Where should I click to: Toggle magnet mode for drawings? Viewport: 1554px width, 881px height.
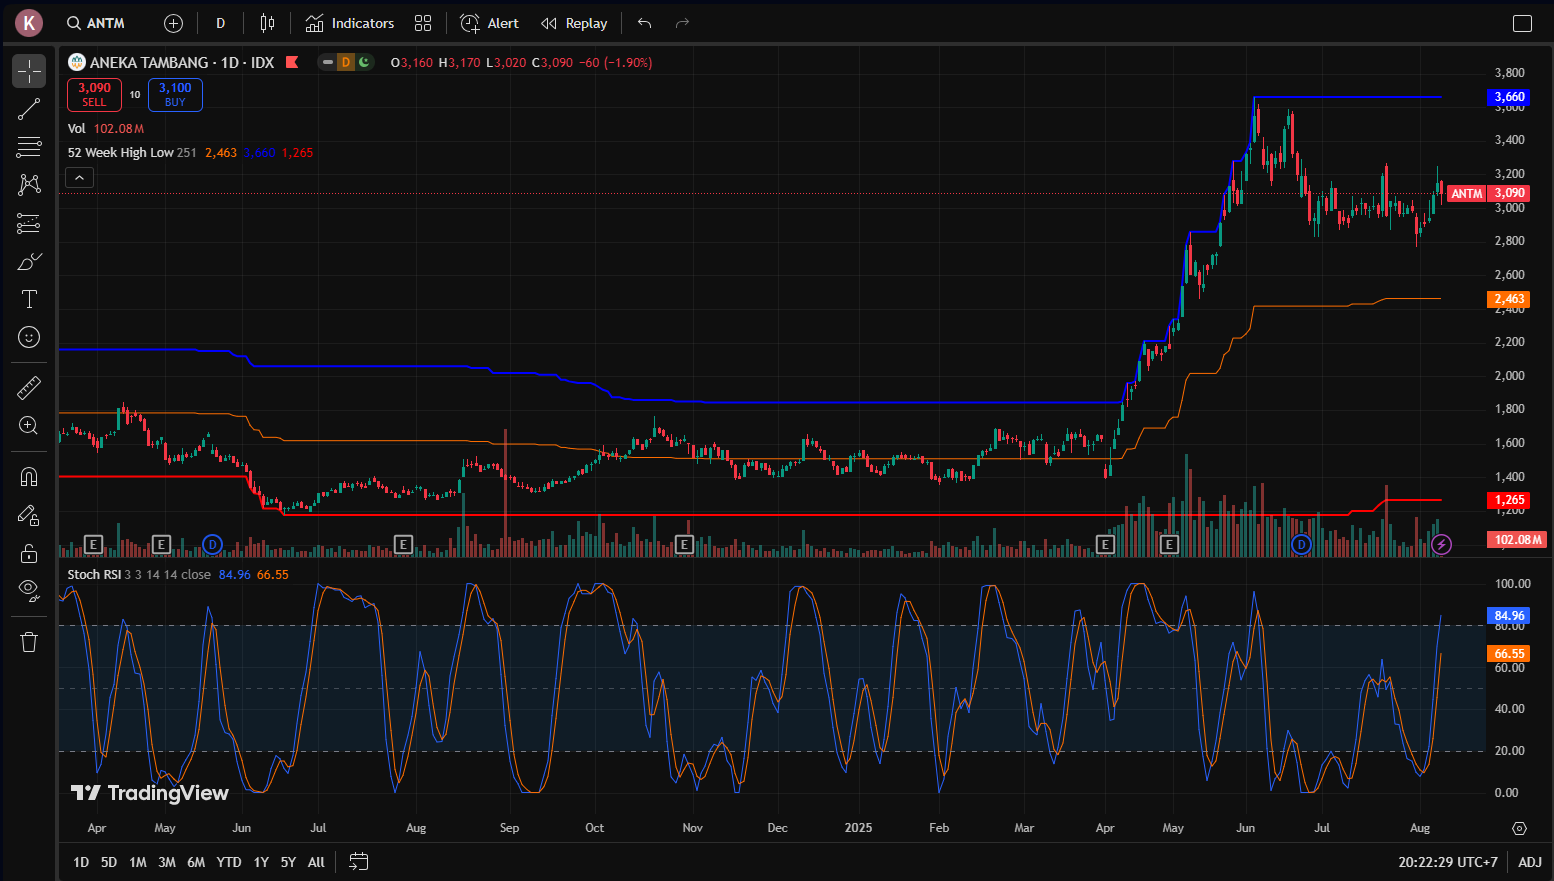pos(29,477)
